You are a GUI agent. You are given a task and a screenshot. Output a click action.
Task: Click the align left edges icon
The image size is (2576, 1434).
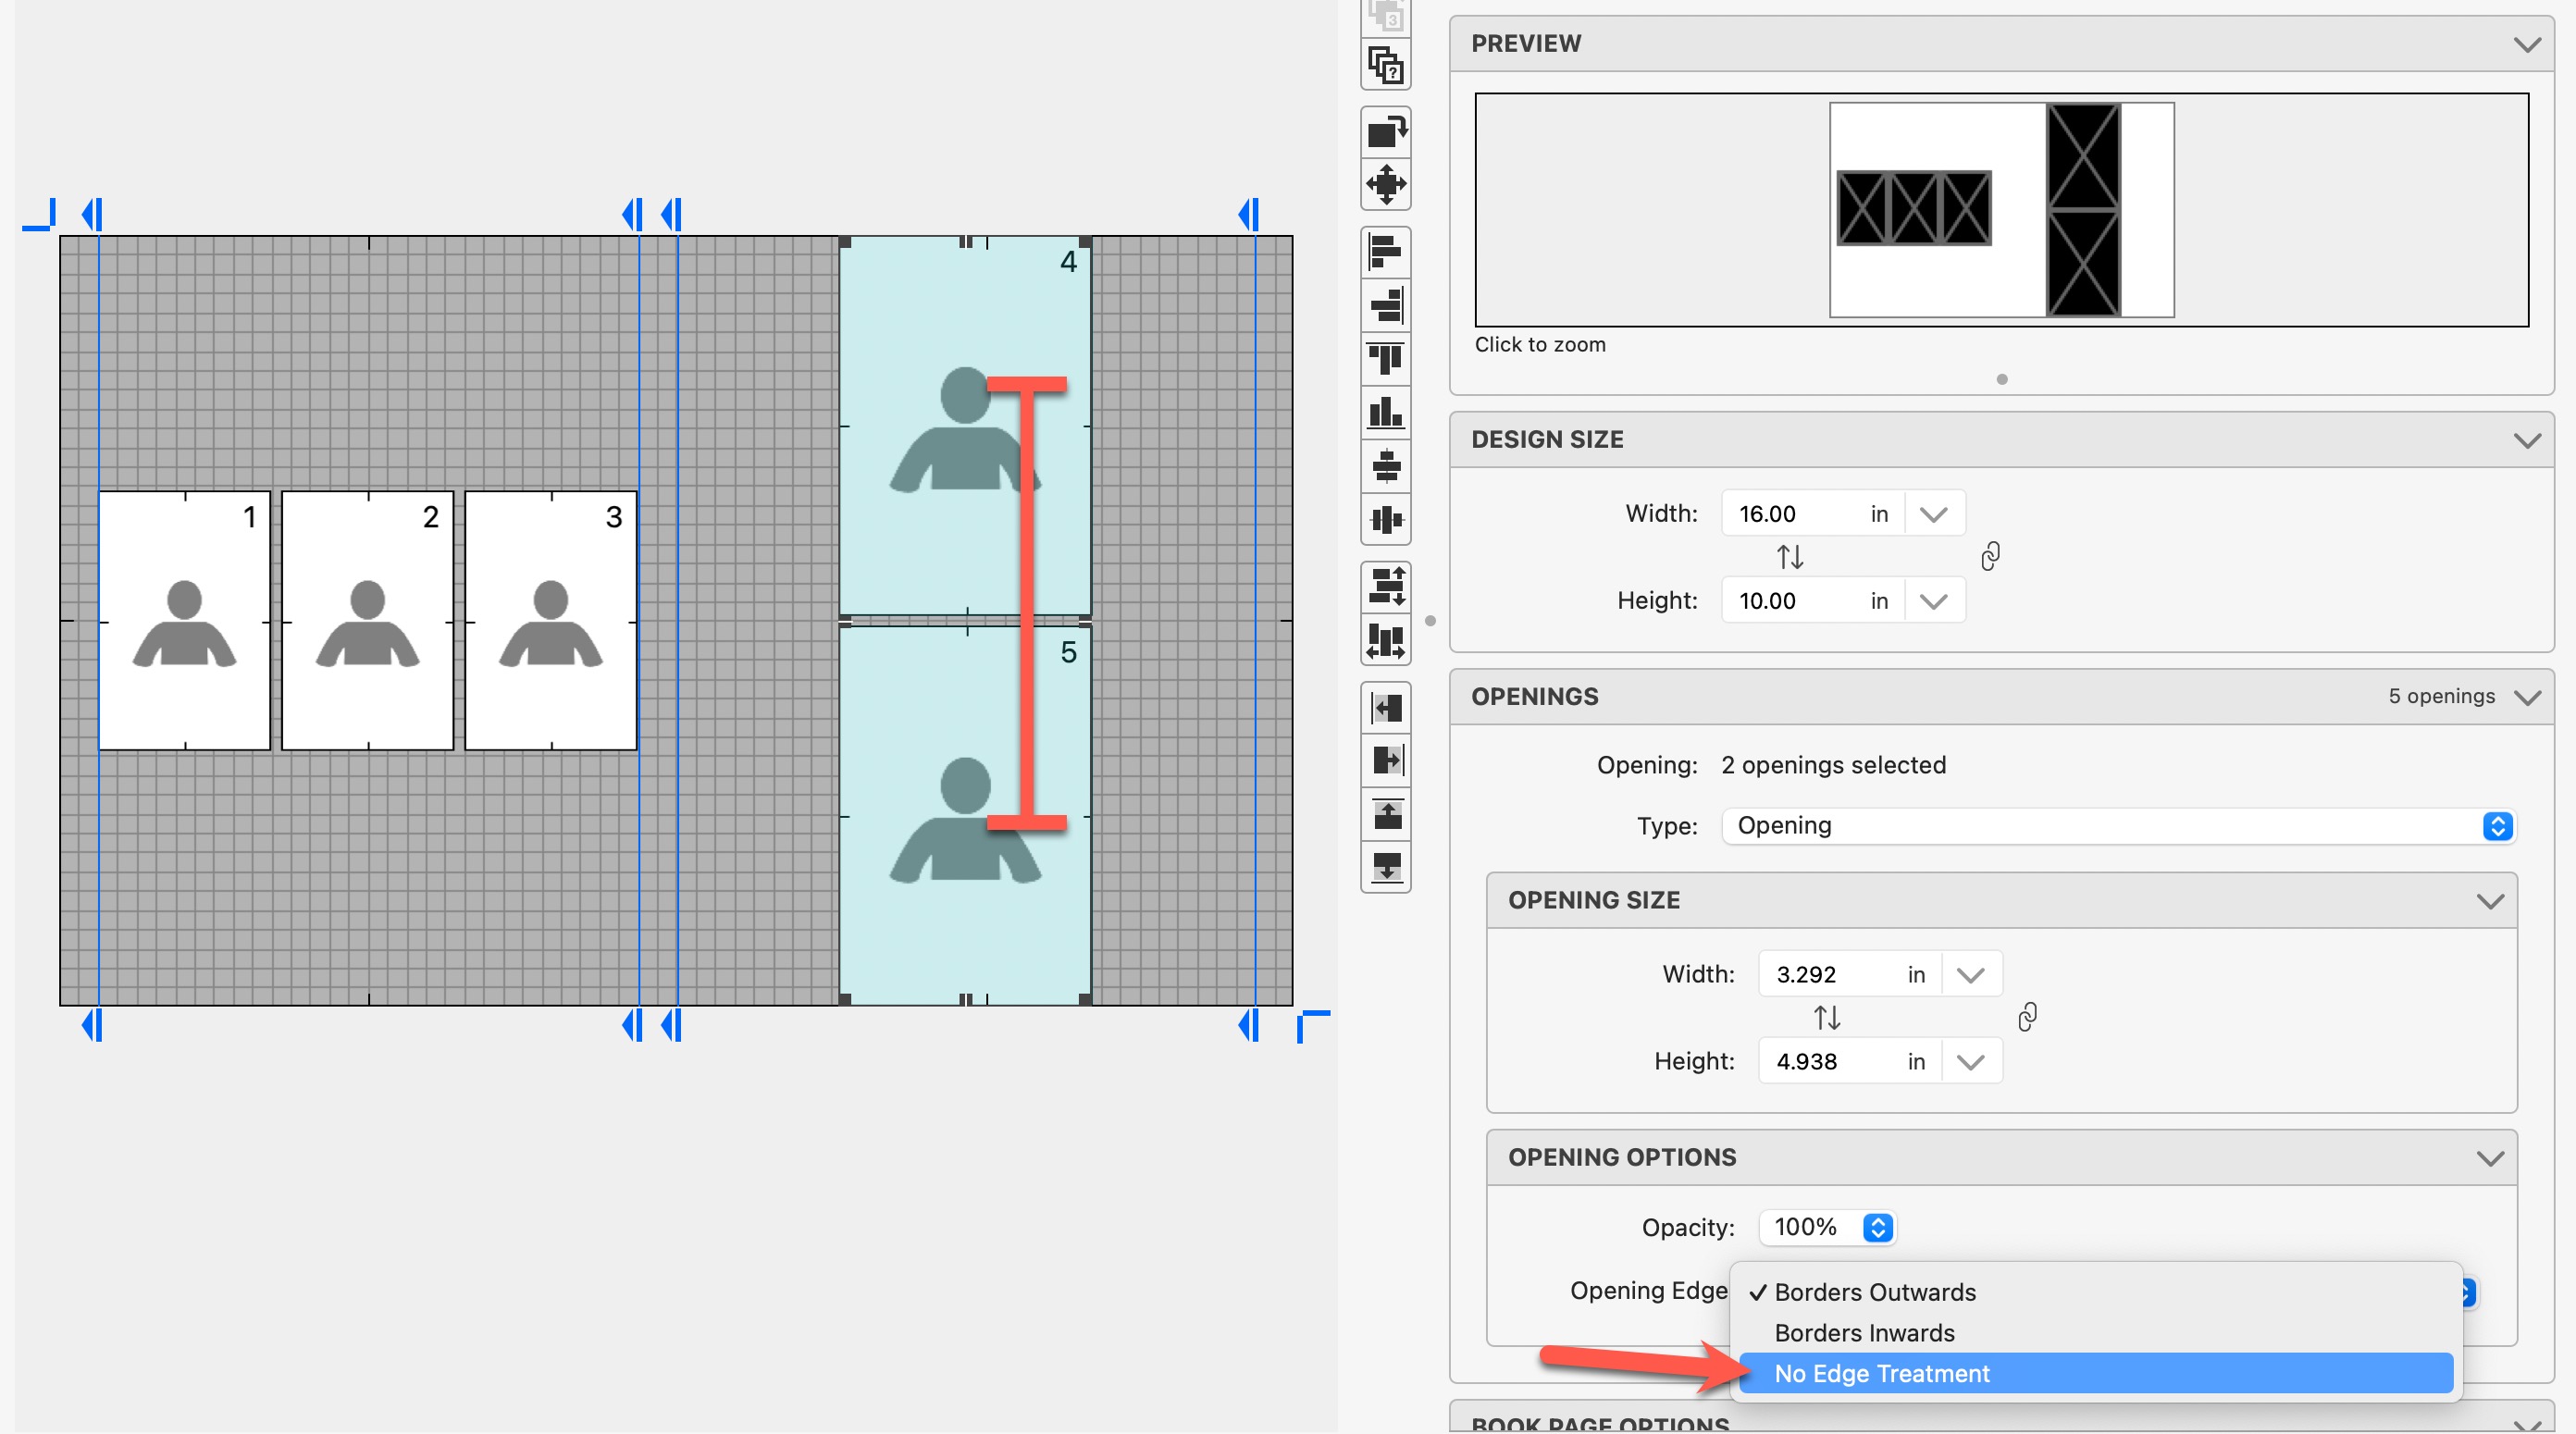pos(1385,252)
